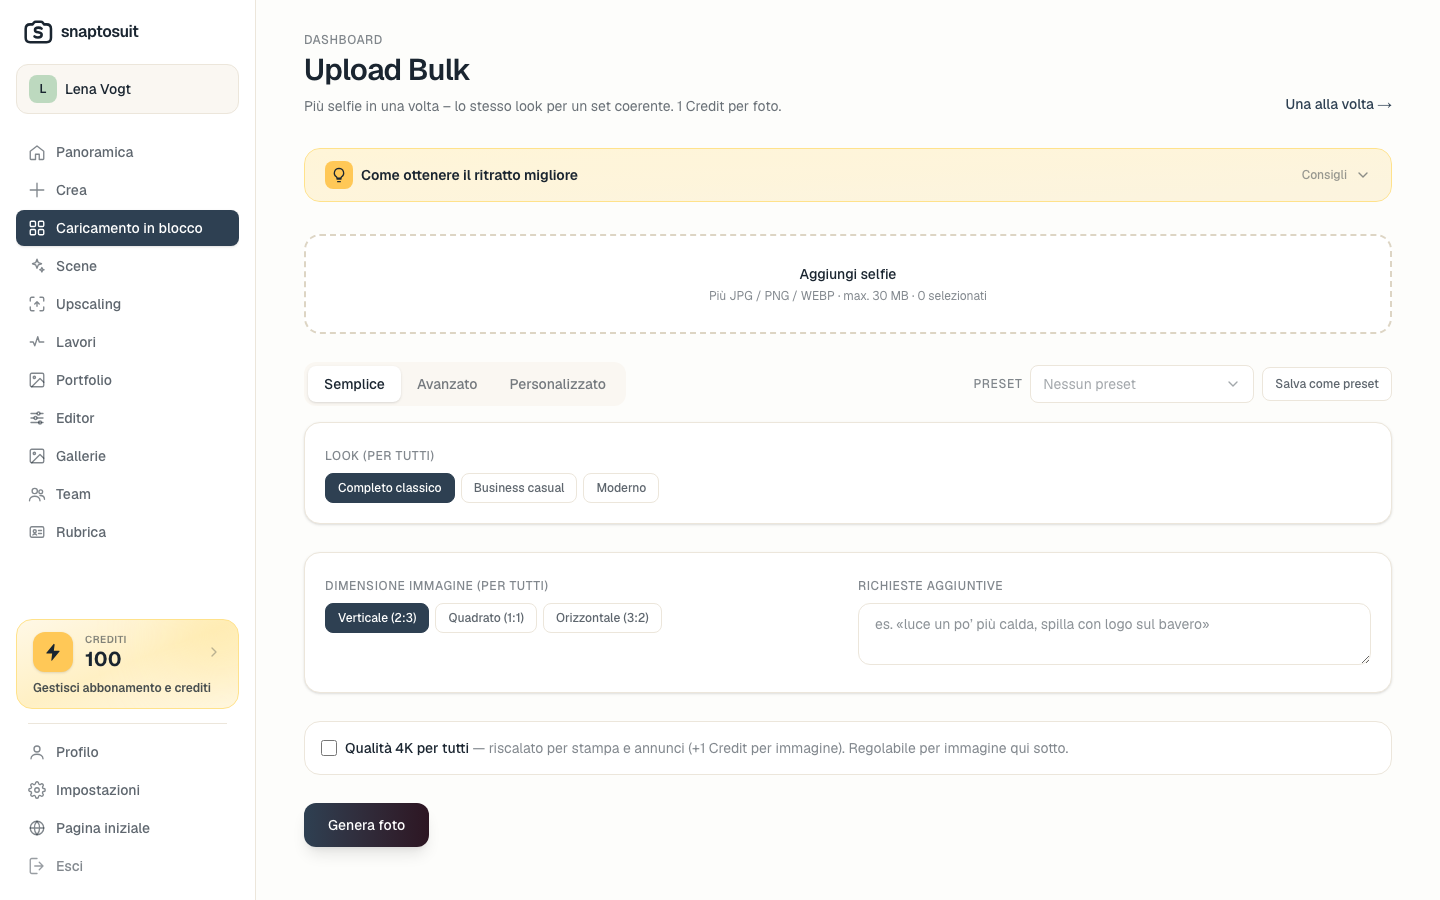Go to Portfolio page
This screenshot has height=900, width=1440.
coord(127,380)
